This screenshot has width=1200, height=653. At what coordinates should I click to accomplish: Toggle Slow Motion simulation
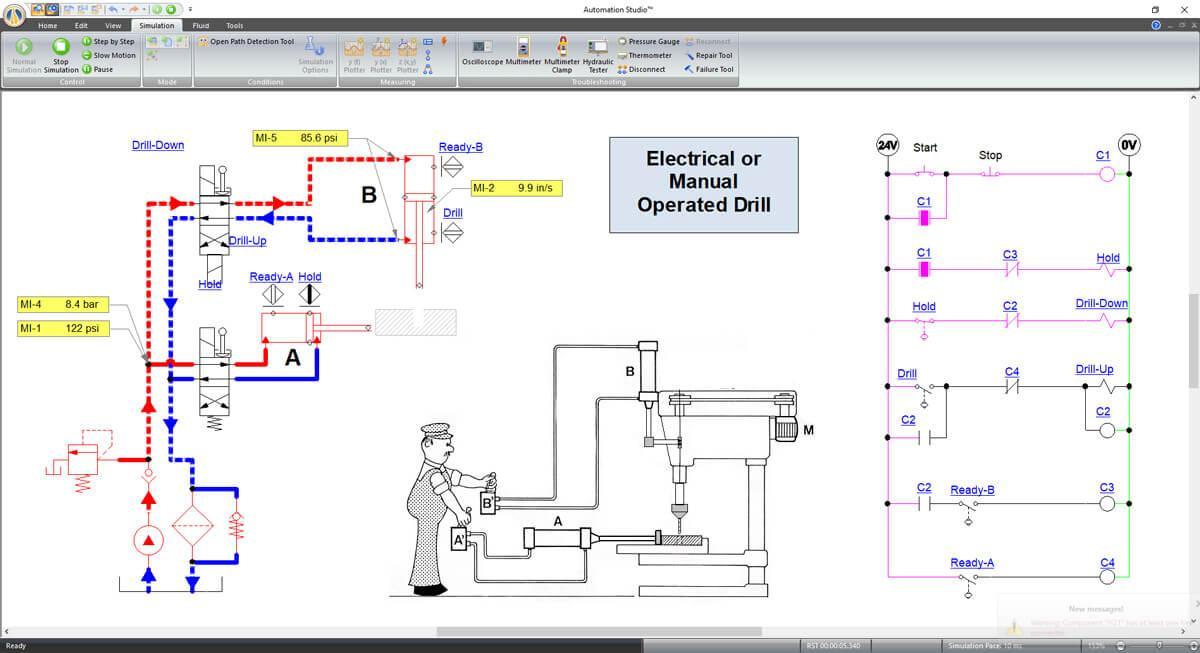(x=109, y=55)
